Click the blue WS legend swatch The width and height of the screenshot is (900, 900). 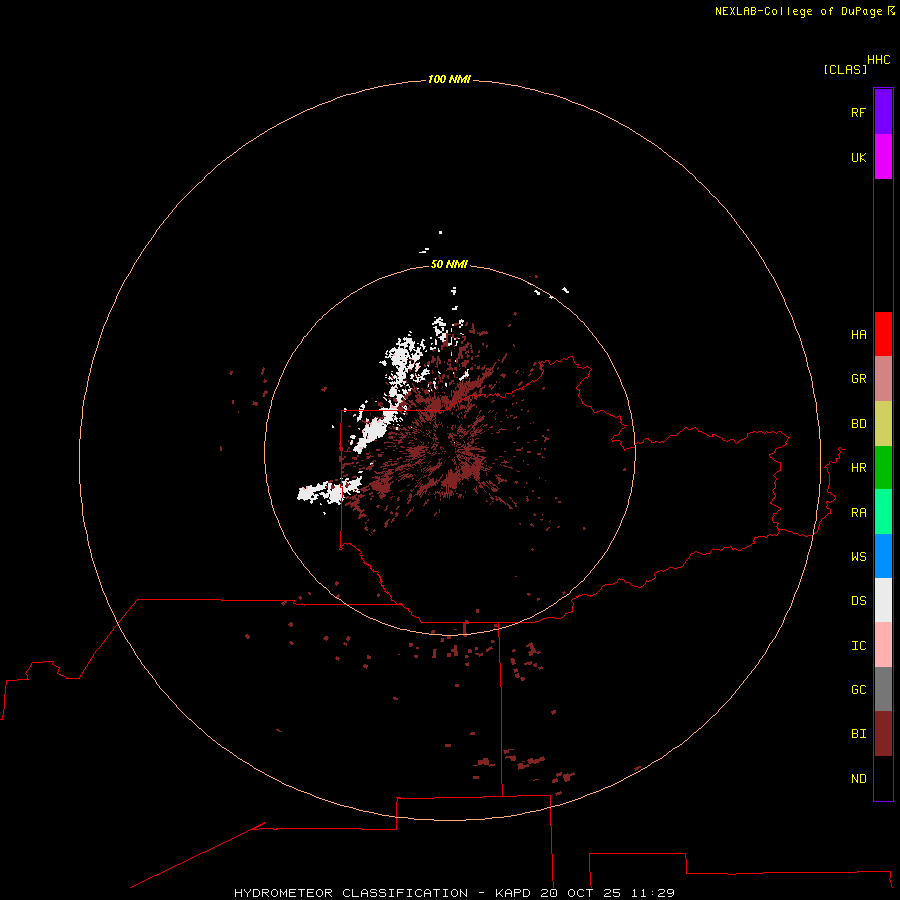[883, 556]
